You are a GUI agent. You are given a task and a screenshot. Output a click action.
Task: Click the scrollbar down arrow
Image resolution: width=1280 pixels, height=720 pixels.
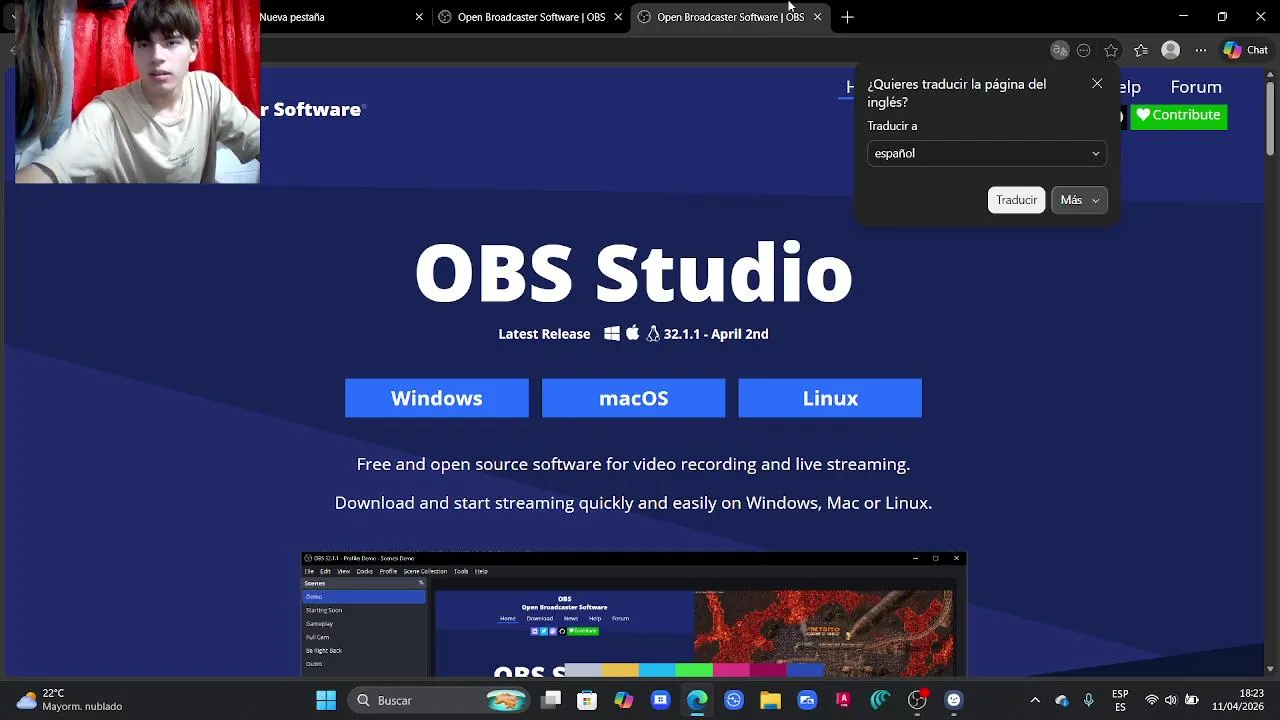tap(1270, 669)
